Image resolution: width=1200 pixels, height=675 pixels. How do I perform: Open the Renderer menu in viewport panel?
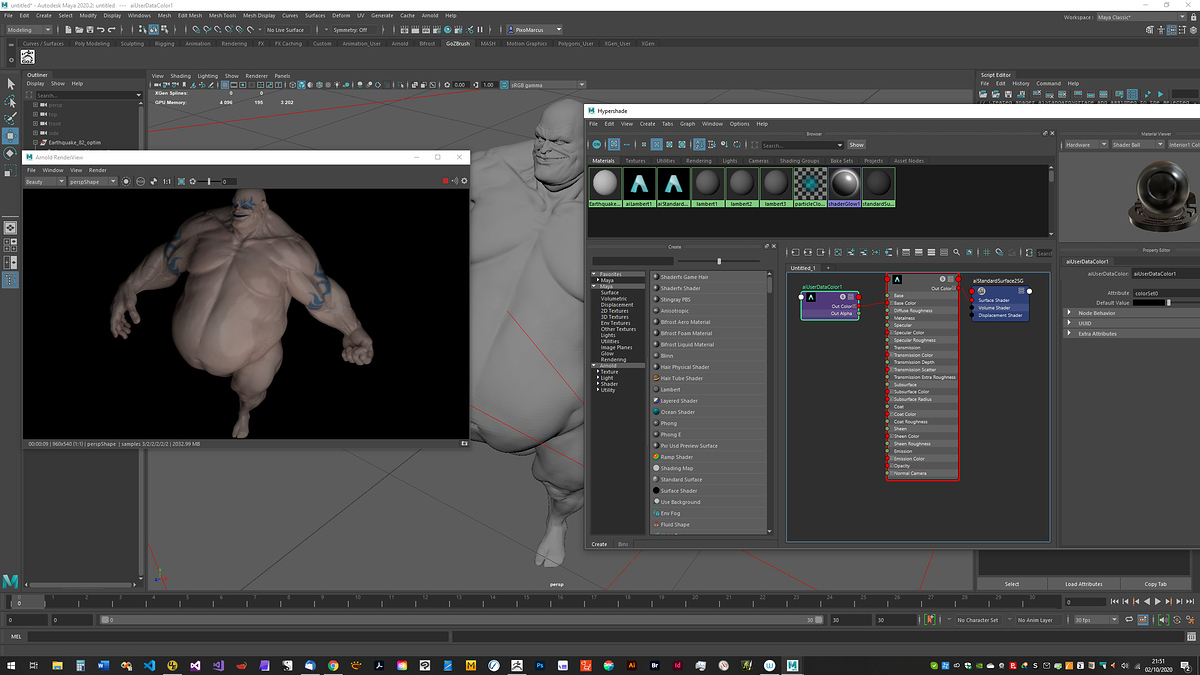pyautogui.click(x=257, y=75)
